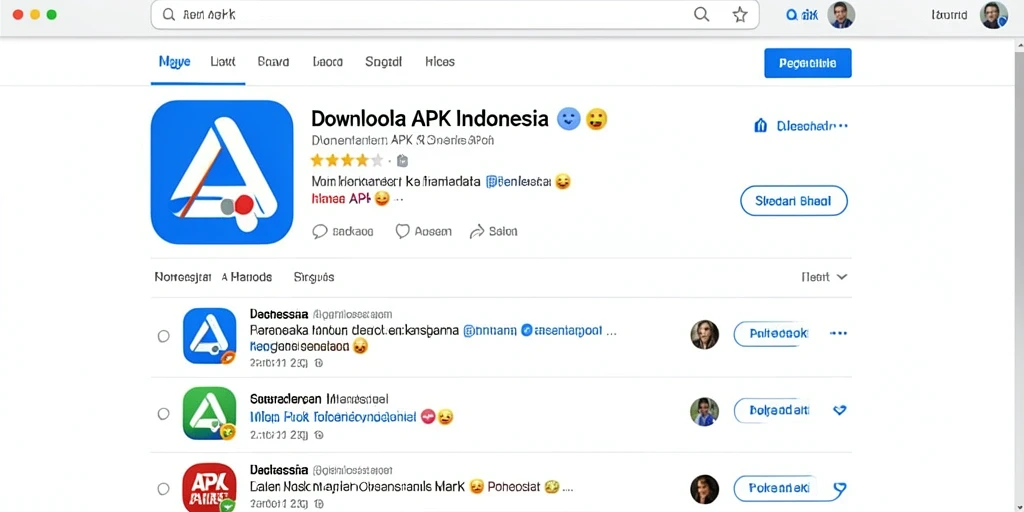Open the Snava tab
Viewport: 1024px width, 512px height.
click(273, 62)
